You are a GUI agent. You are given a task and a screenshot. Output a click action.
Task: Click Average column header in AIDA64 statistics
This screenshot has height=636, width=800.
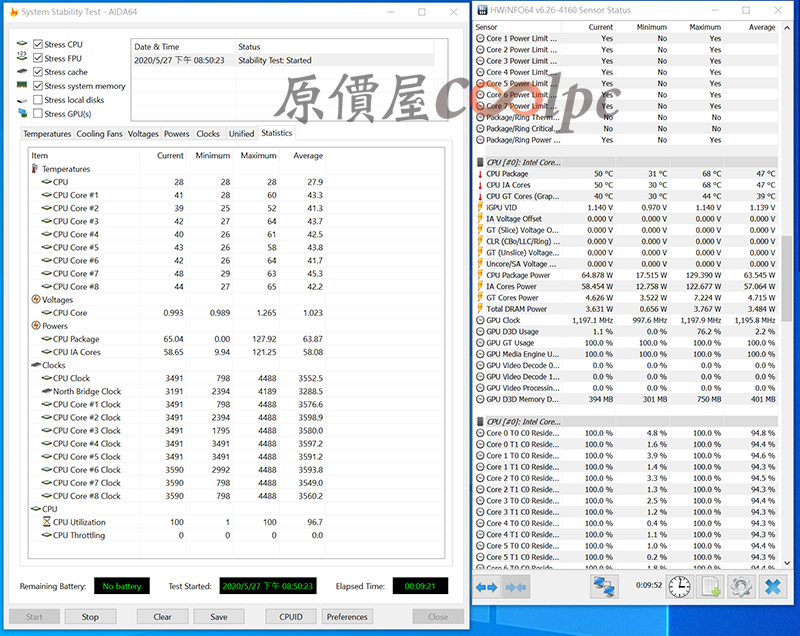pyautogui.click(x=303, y=156)
